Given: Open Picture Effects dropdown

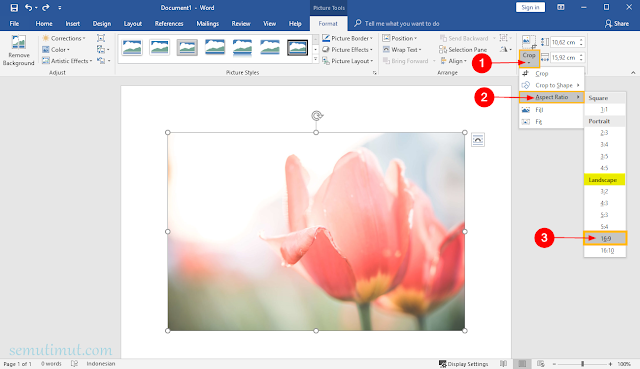Looking at the screenshot, I should click(347, 49).
